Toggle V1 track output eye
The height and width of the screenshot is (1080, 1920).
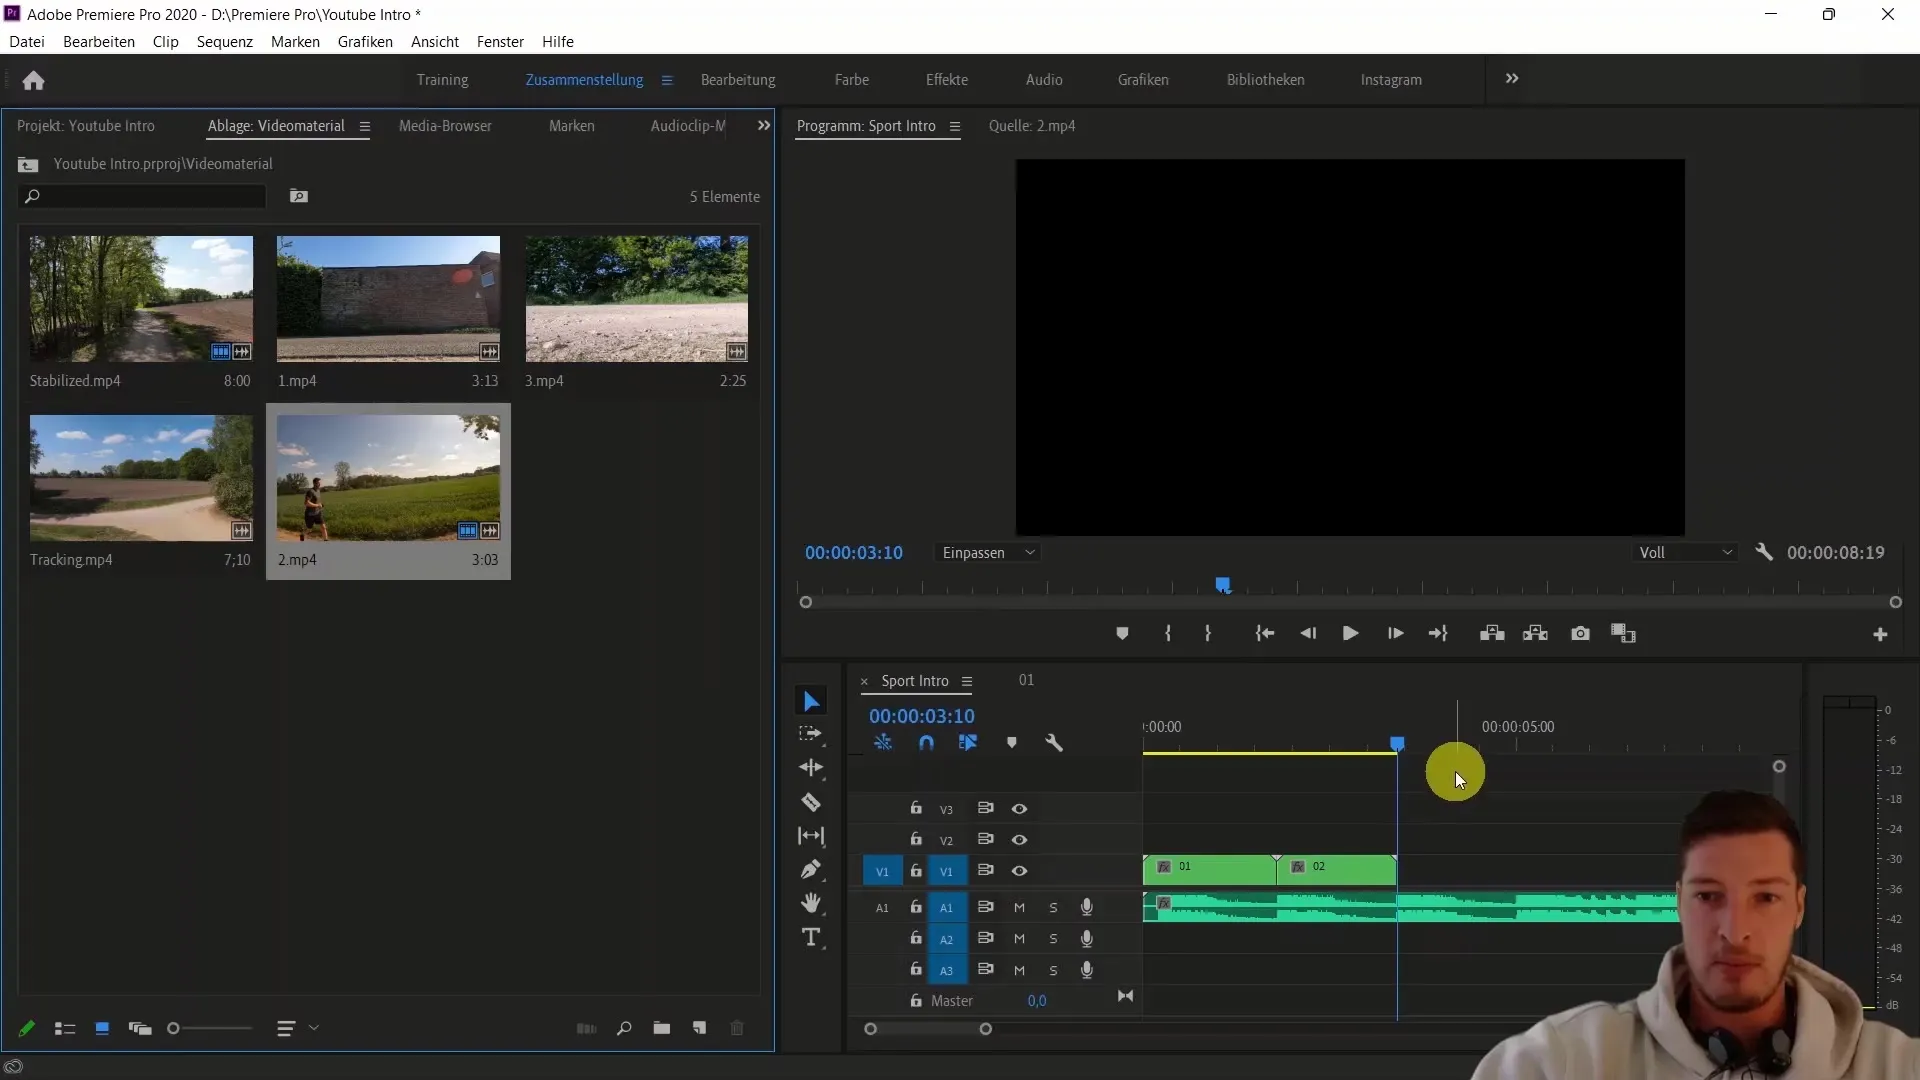[x=1019, y=871]
